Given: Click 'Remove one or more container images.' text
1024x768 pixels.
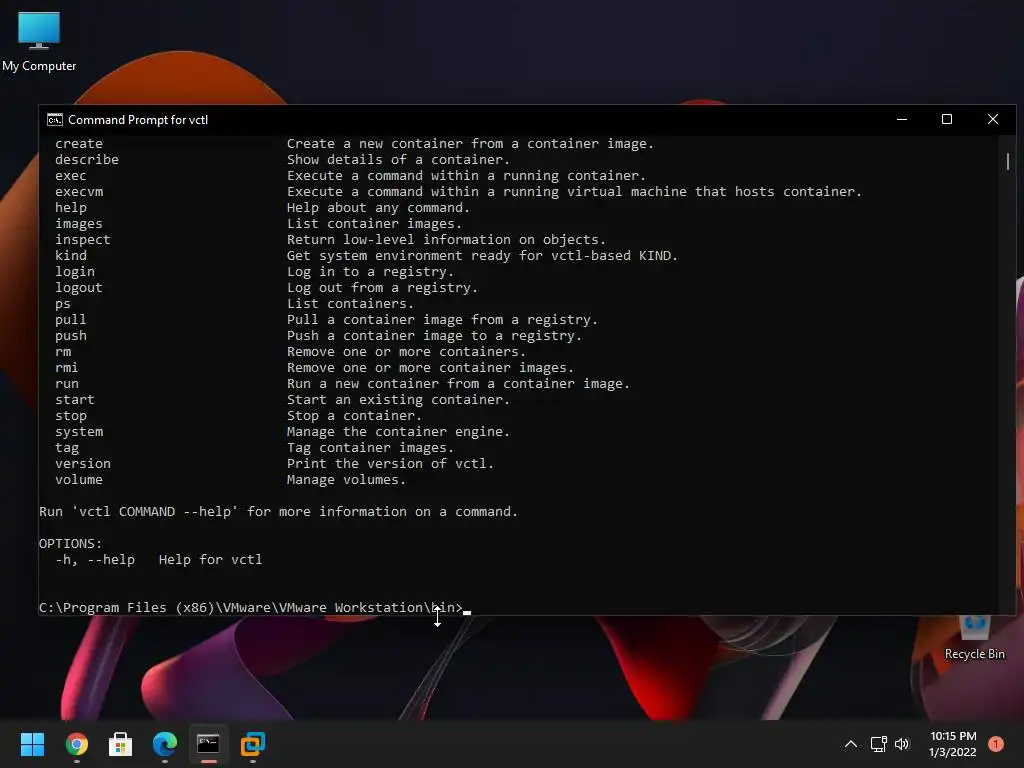Looking at the screenshot, I should click(430, 368).
